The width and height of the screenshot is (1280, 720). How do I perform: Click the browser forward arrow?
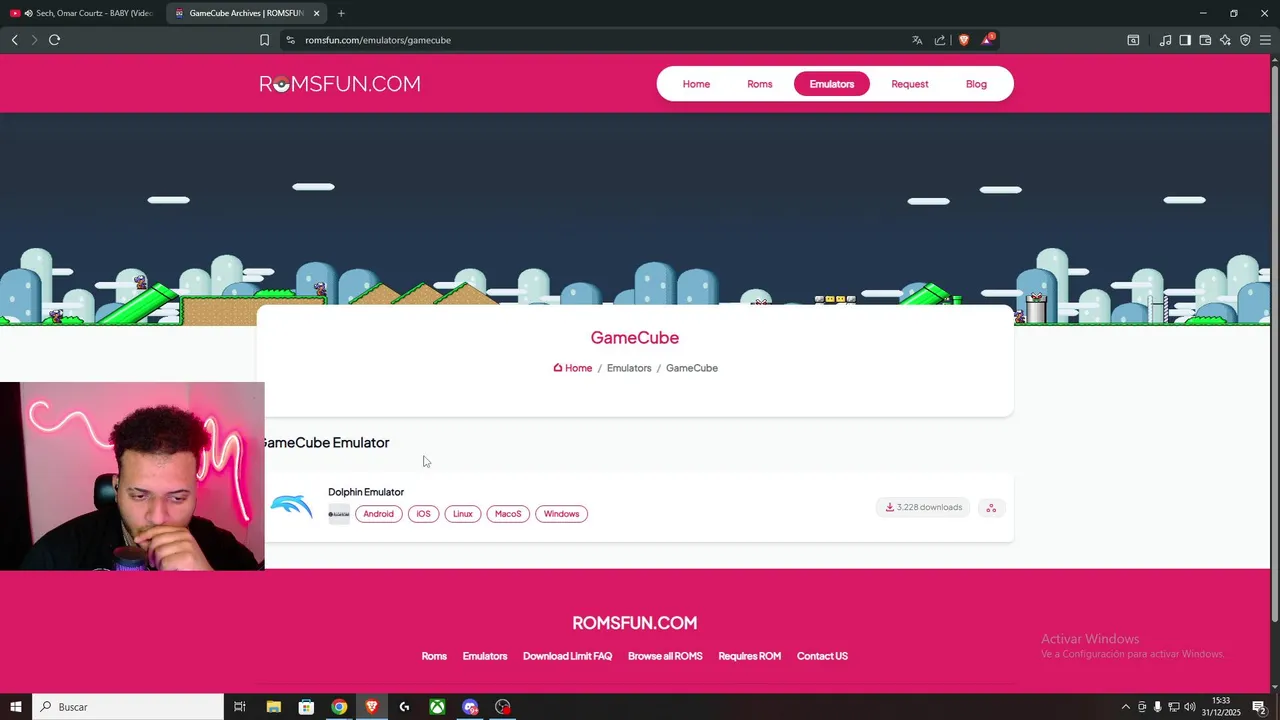tap(34, 40)
